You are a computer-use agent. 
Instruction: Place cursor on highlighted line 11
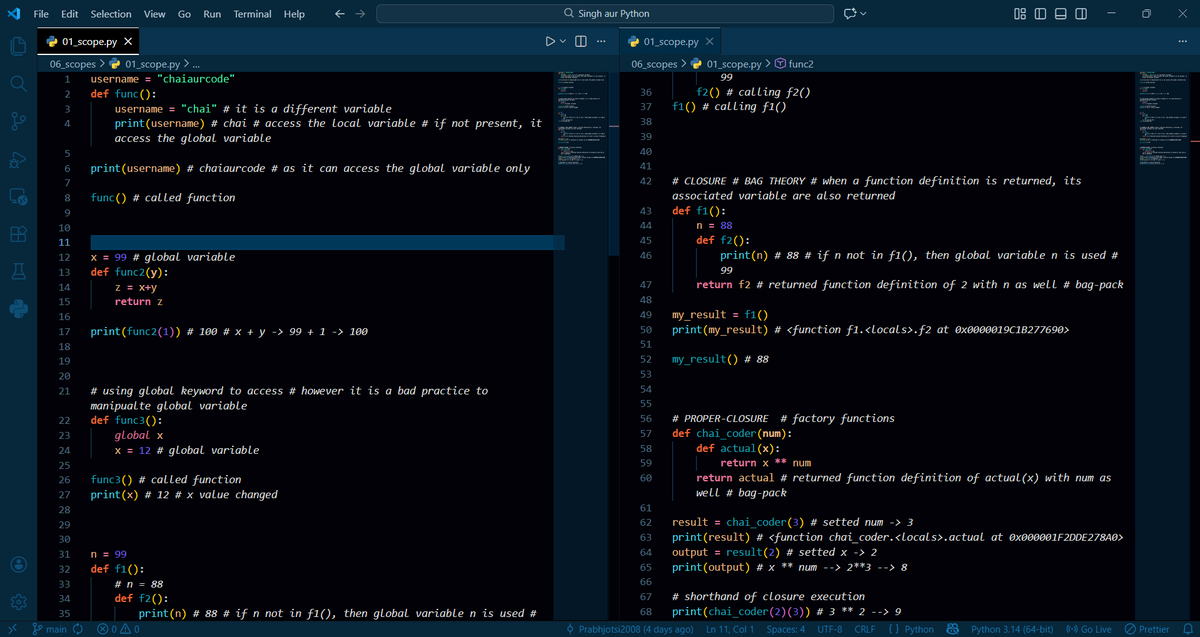pyautogui.click(x=326, y=242)
